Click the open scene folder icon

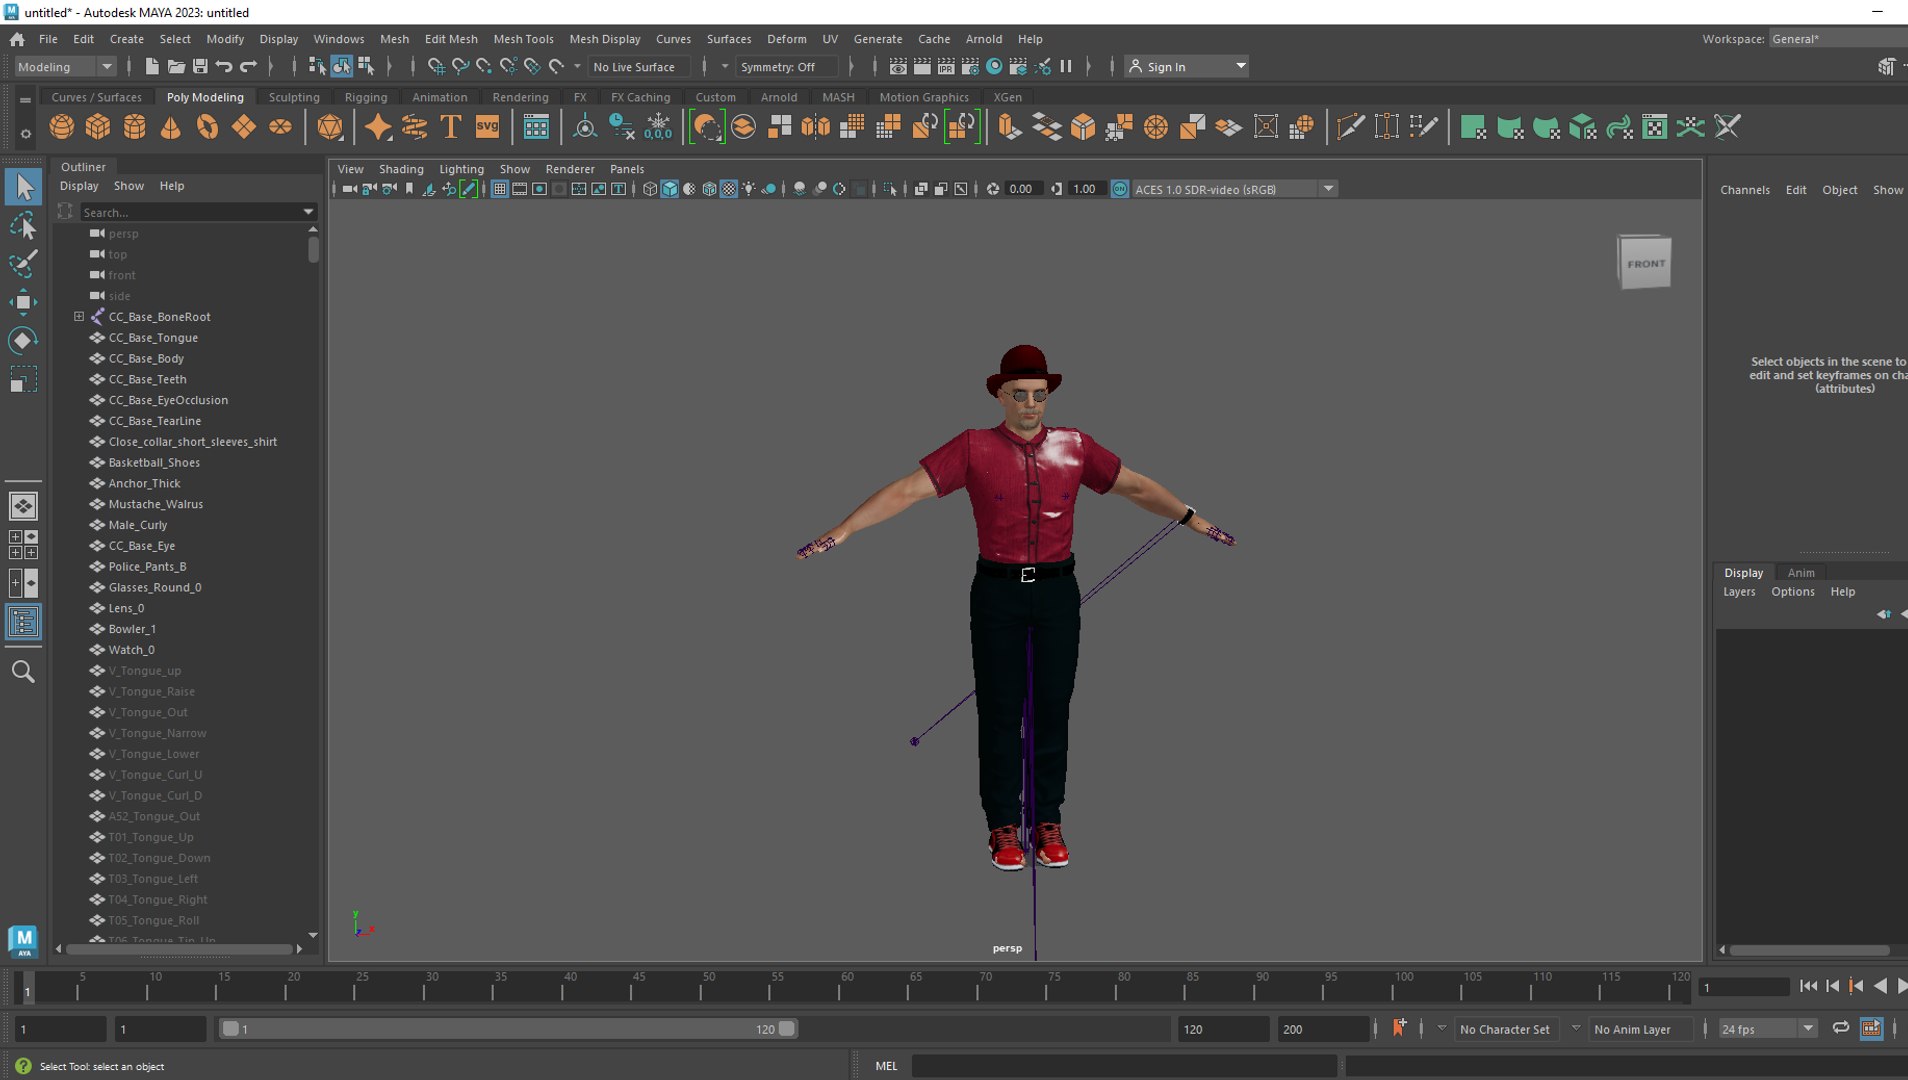[x=176, y=66]
